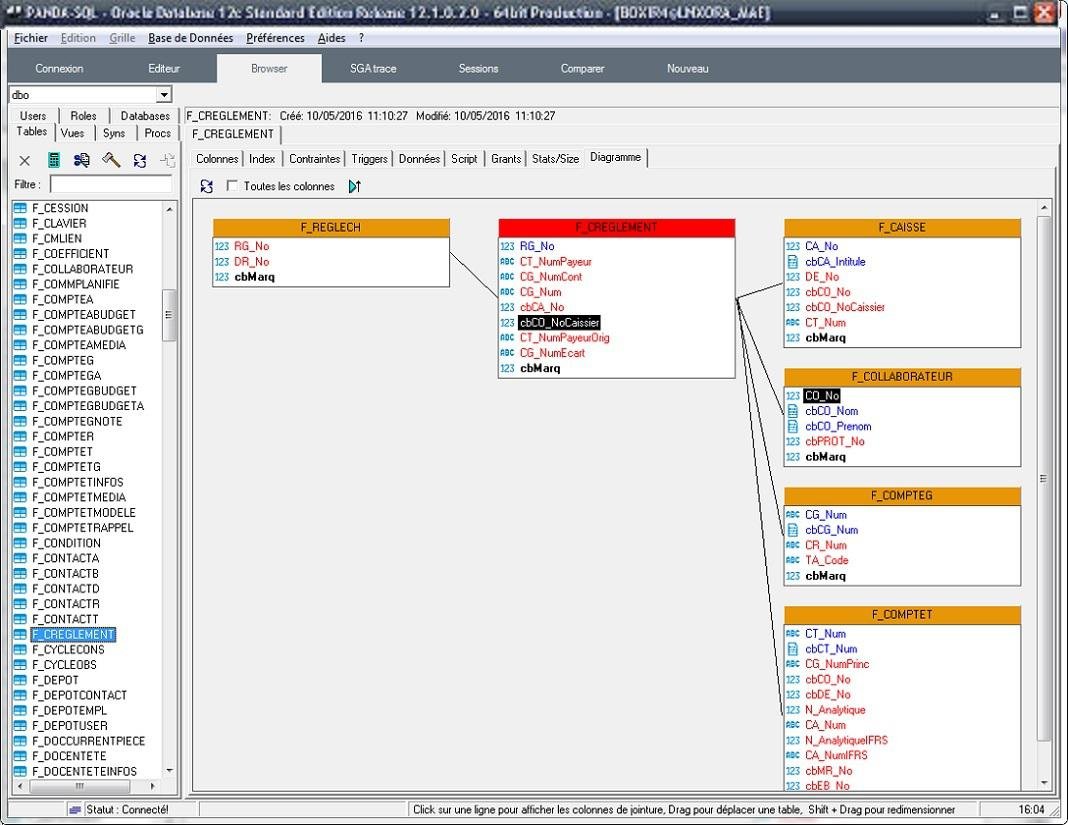
Task: Open the Base de Données menu
Action: tap(190, 38)
